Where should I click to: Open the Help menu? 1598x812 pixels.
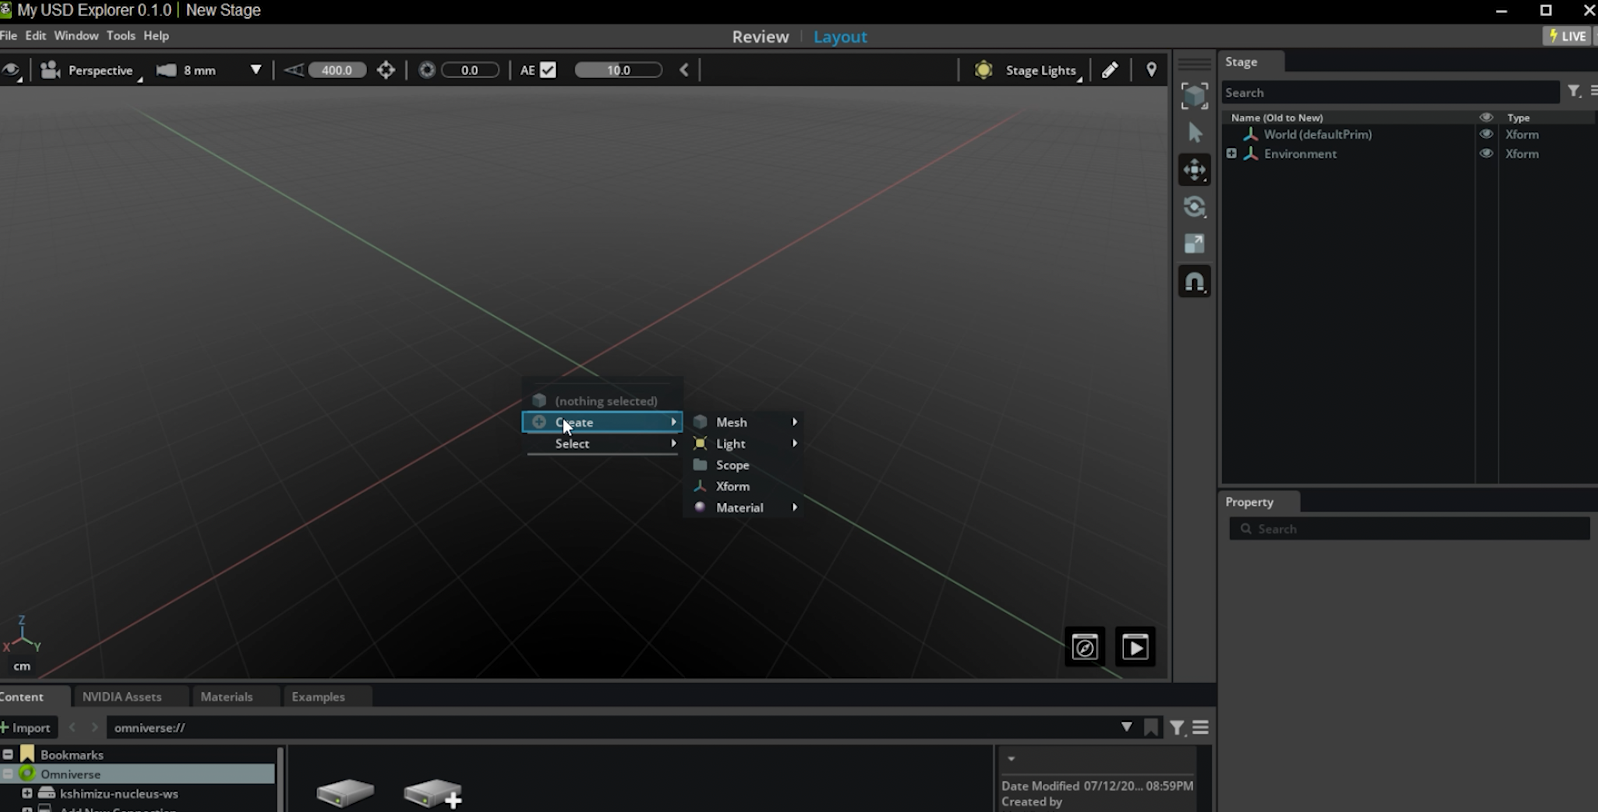point(156,35)
